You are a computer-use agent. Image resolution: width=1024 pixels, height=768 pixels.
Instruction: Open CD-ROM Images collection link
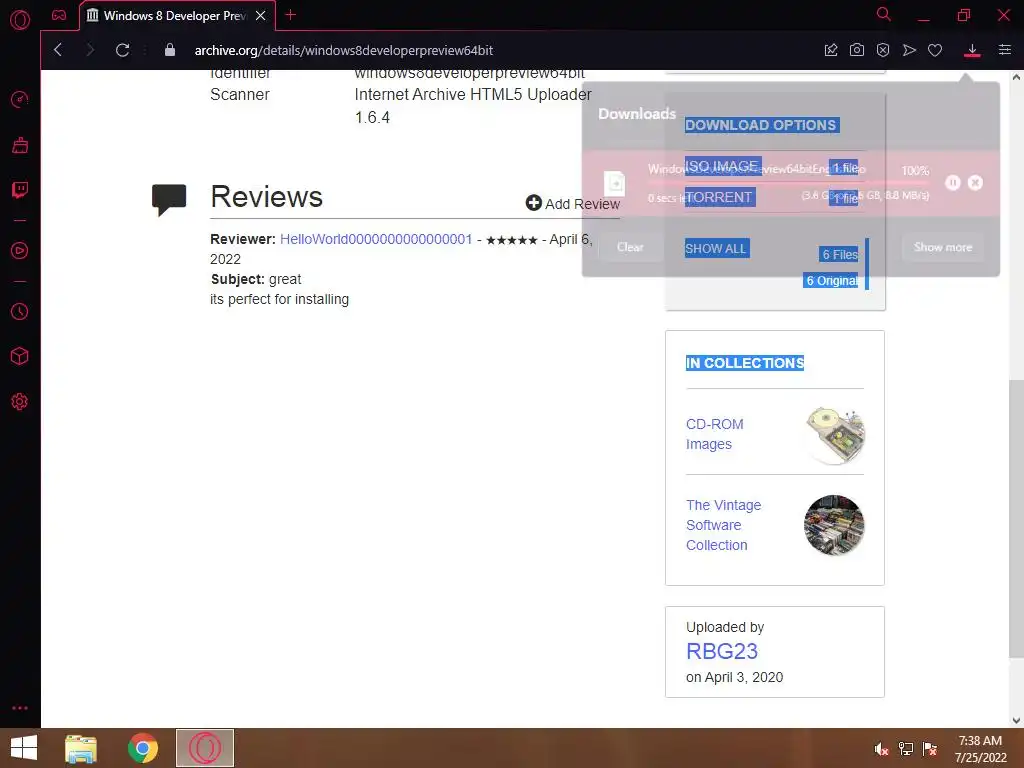click(x=714, y=434)
